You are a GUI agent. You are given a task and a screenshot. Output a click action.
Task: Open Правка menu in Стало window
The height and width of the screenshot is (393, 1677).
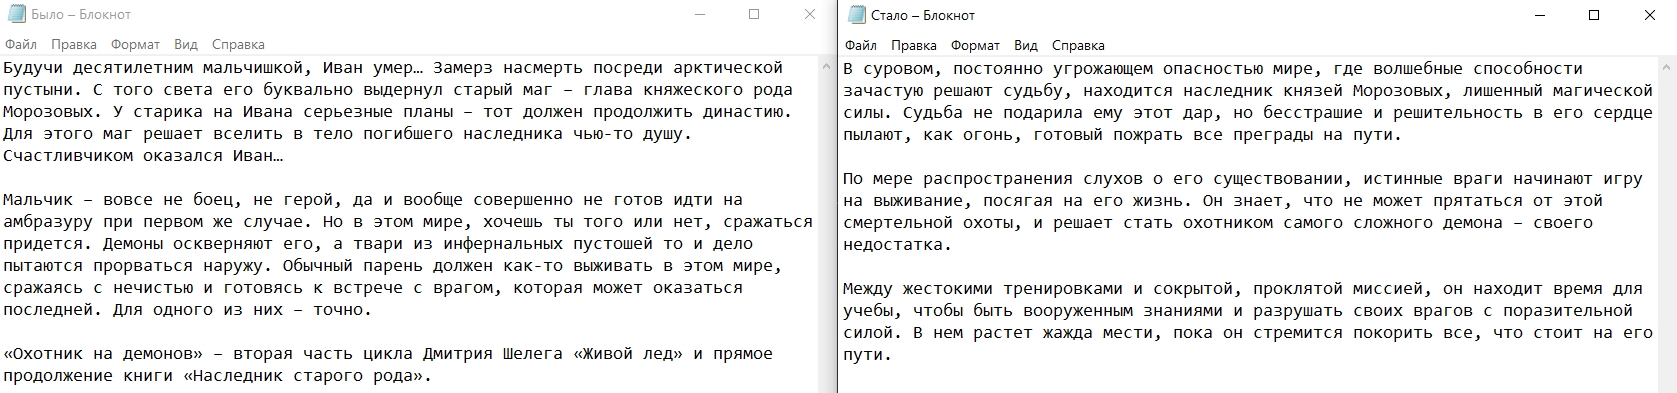pyautogui.click(x=914, y=45)
